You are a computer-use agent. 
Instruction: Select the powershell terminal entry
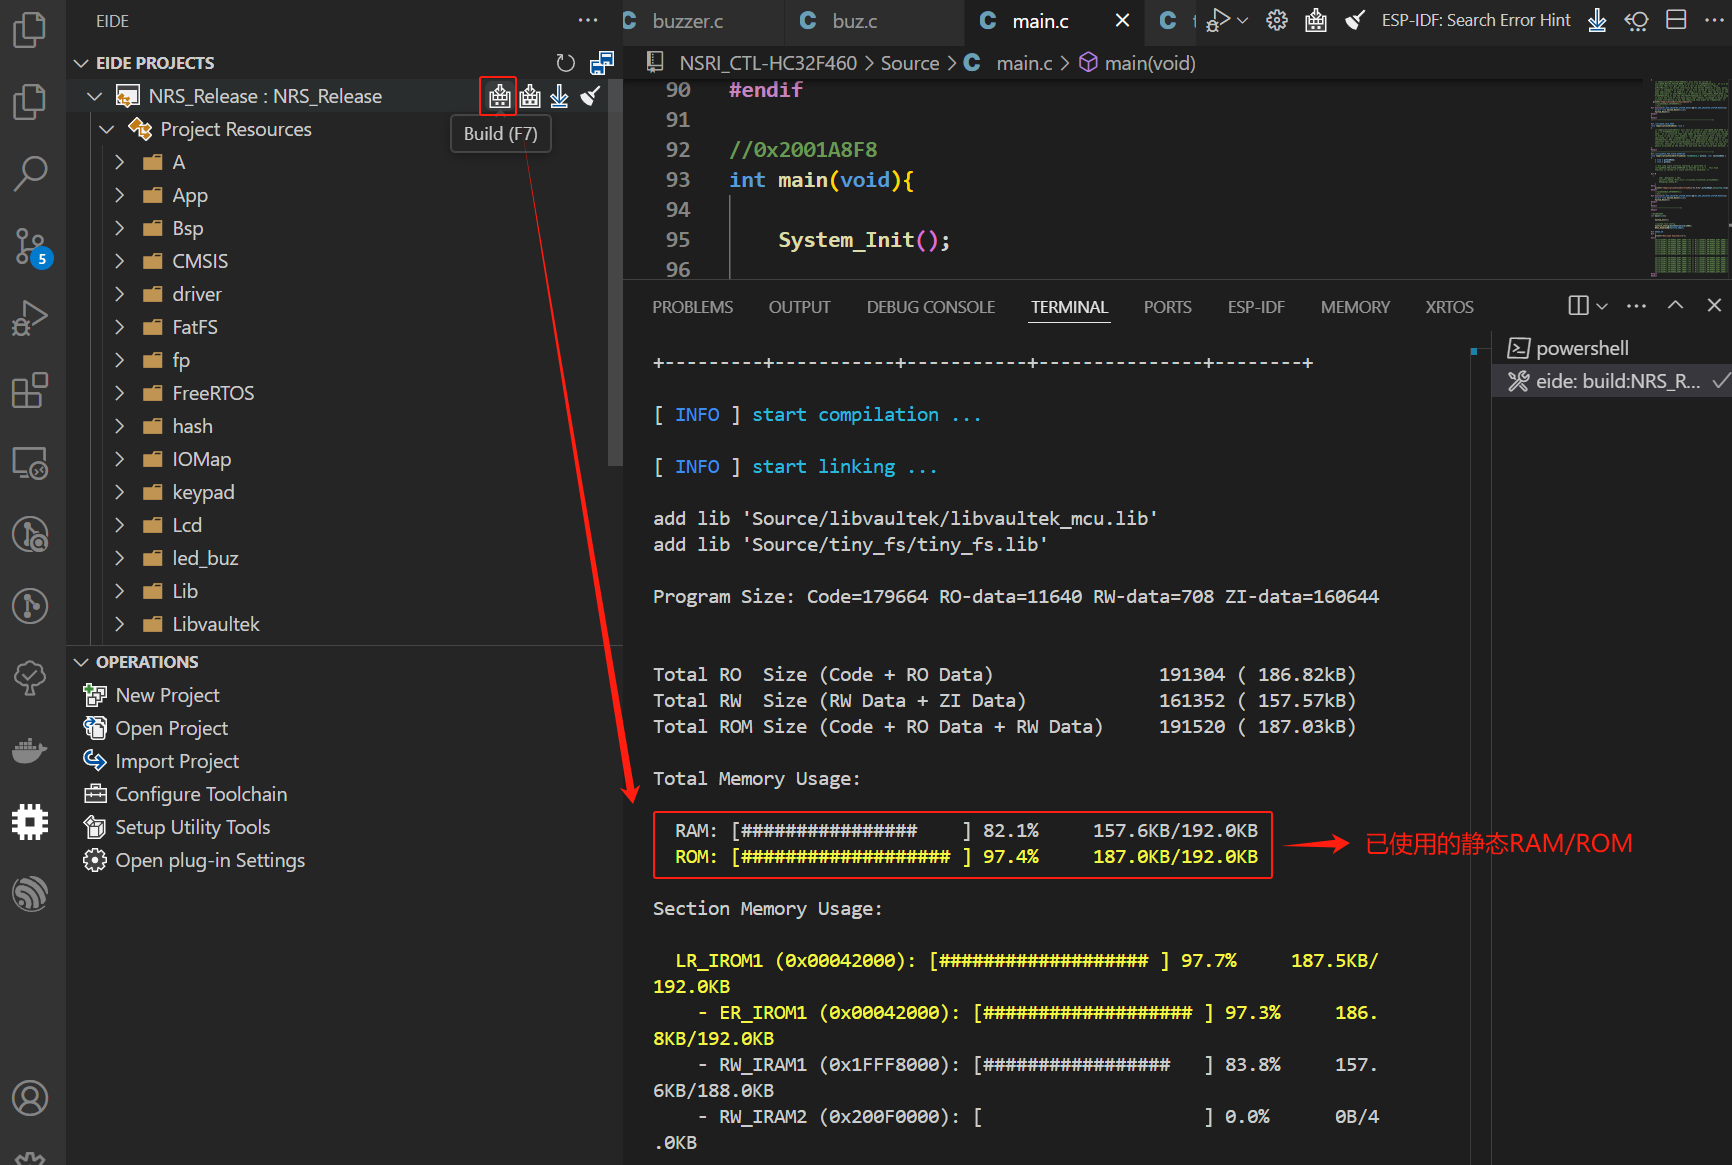tap(1582, 348)
